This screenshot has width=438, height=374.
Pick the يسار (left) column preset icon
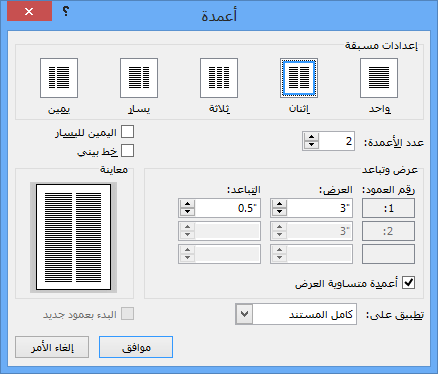click(x=139, y=78)
